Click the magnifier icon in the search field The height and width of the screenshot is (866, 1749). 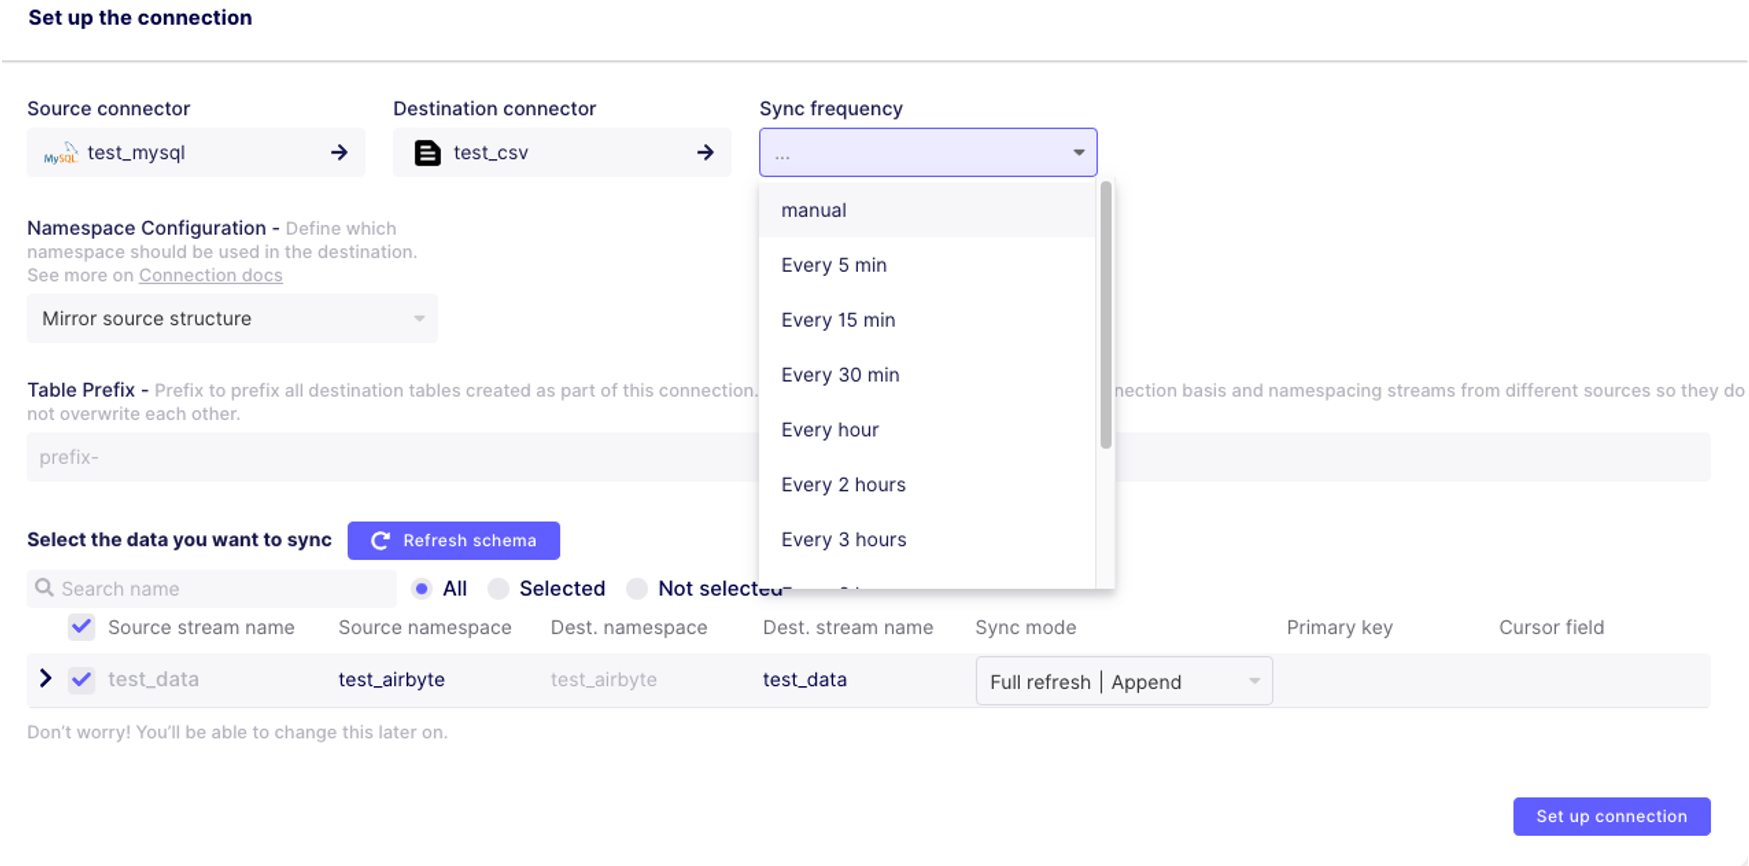(x=44, y=588)
